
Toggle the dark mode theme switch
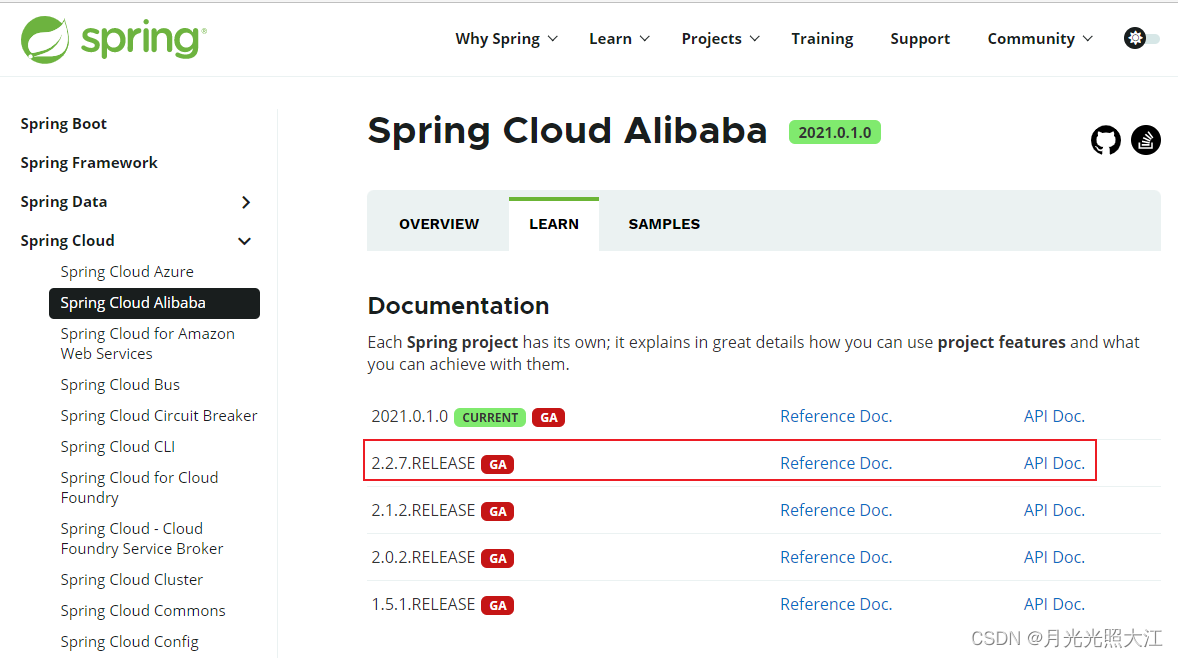point(1141,38)
